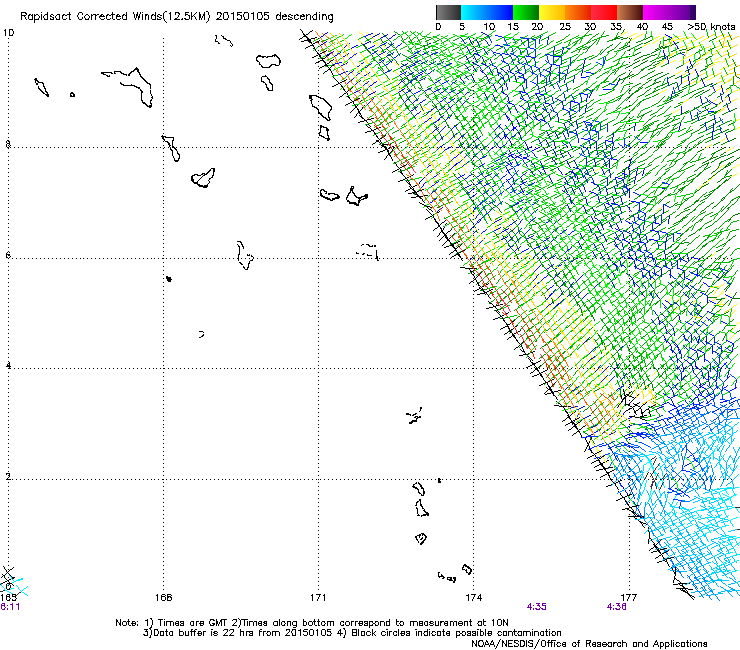Click the cyan-blue 5-15 knots legend band

tap(487, 12)
